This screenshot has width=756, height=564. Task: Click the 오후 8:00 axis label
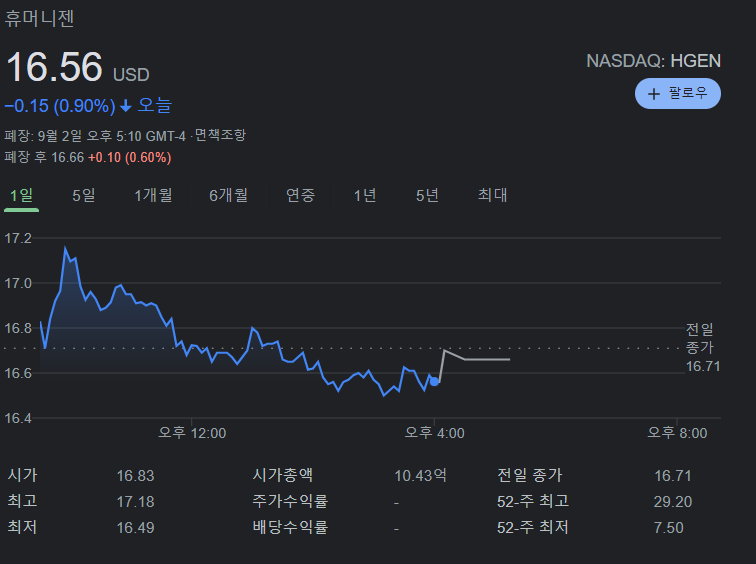[x=677, y=433]
